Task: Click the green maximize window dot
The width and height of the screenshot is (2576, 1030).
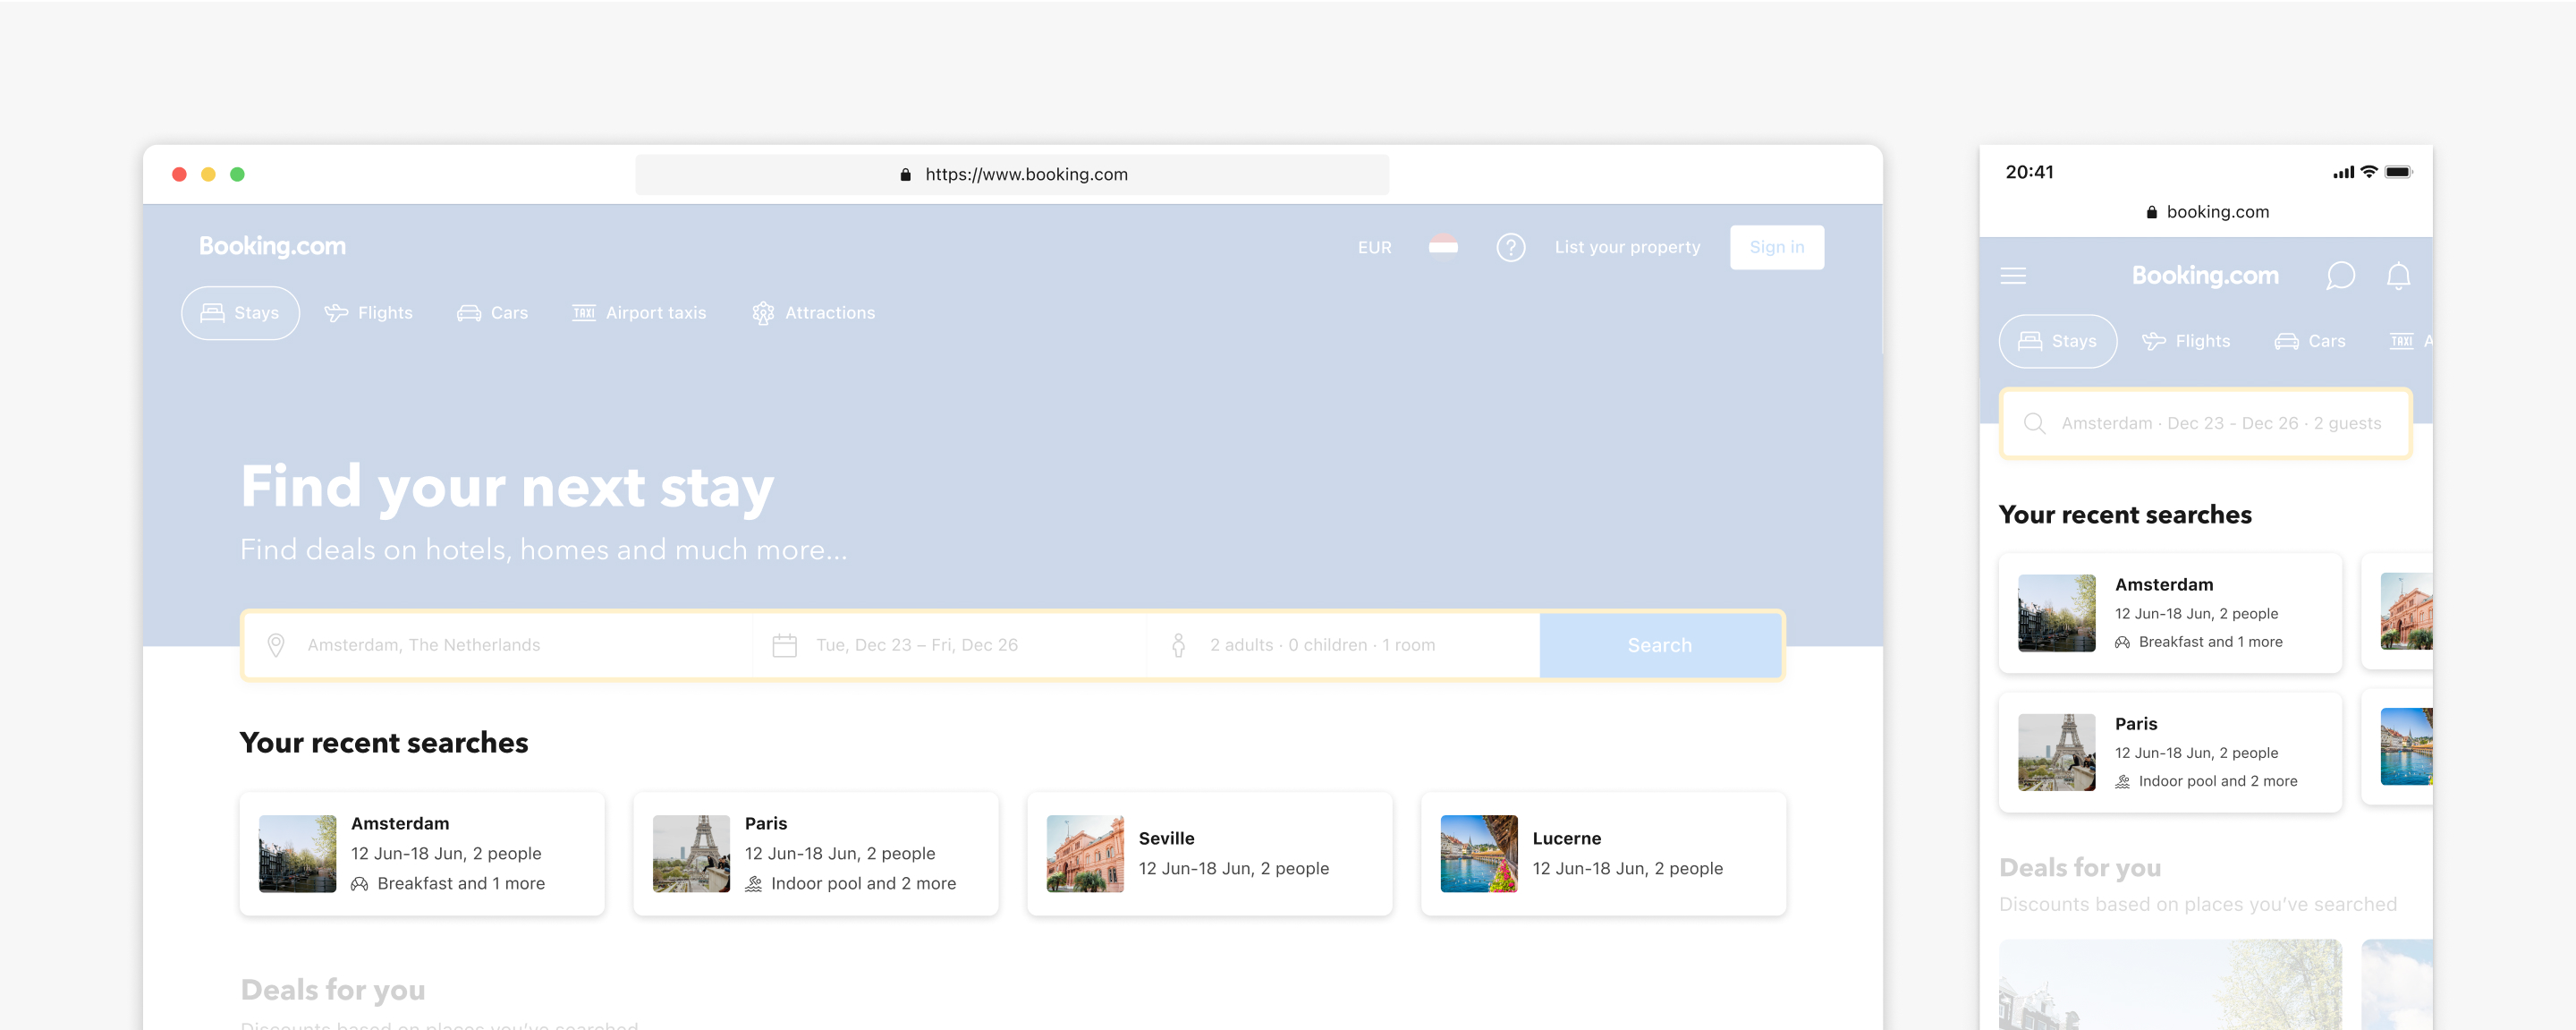Action: (x=237, y=174)
